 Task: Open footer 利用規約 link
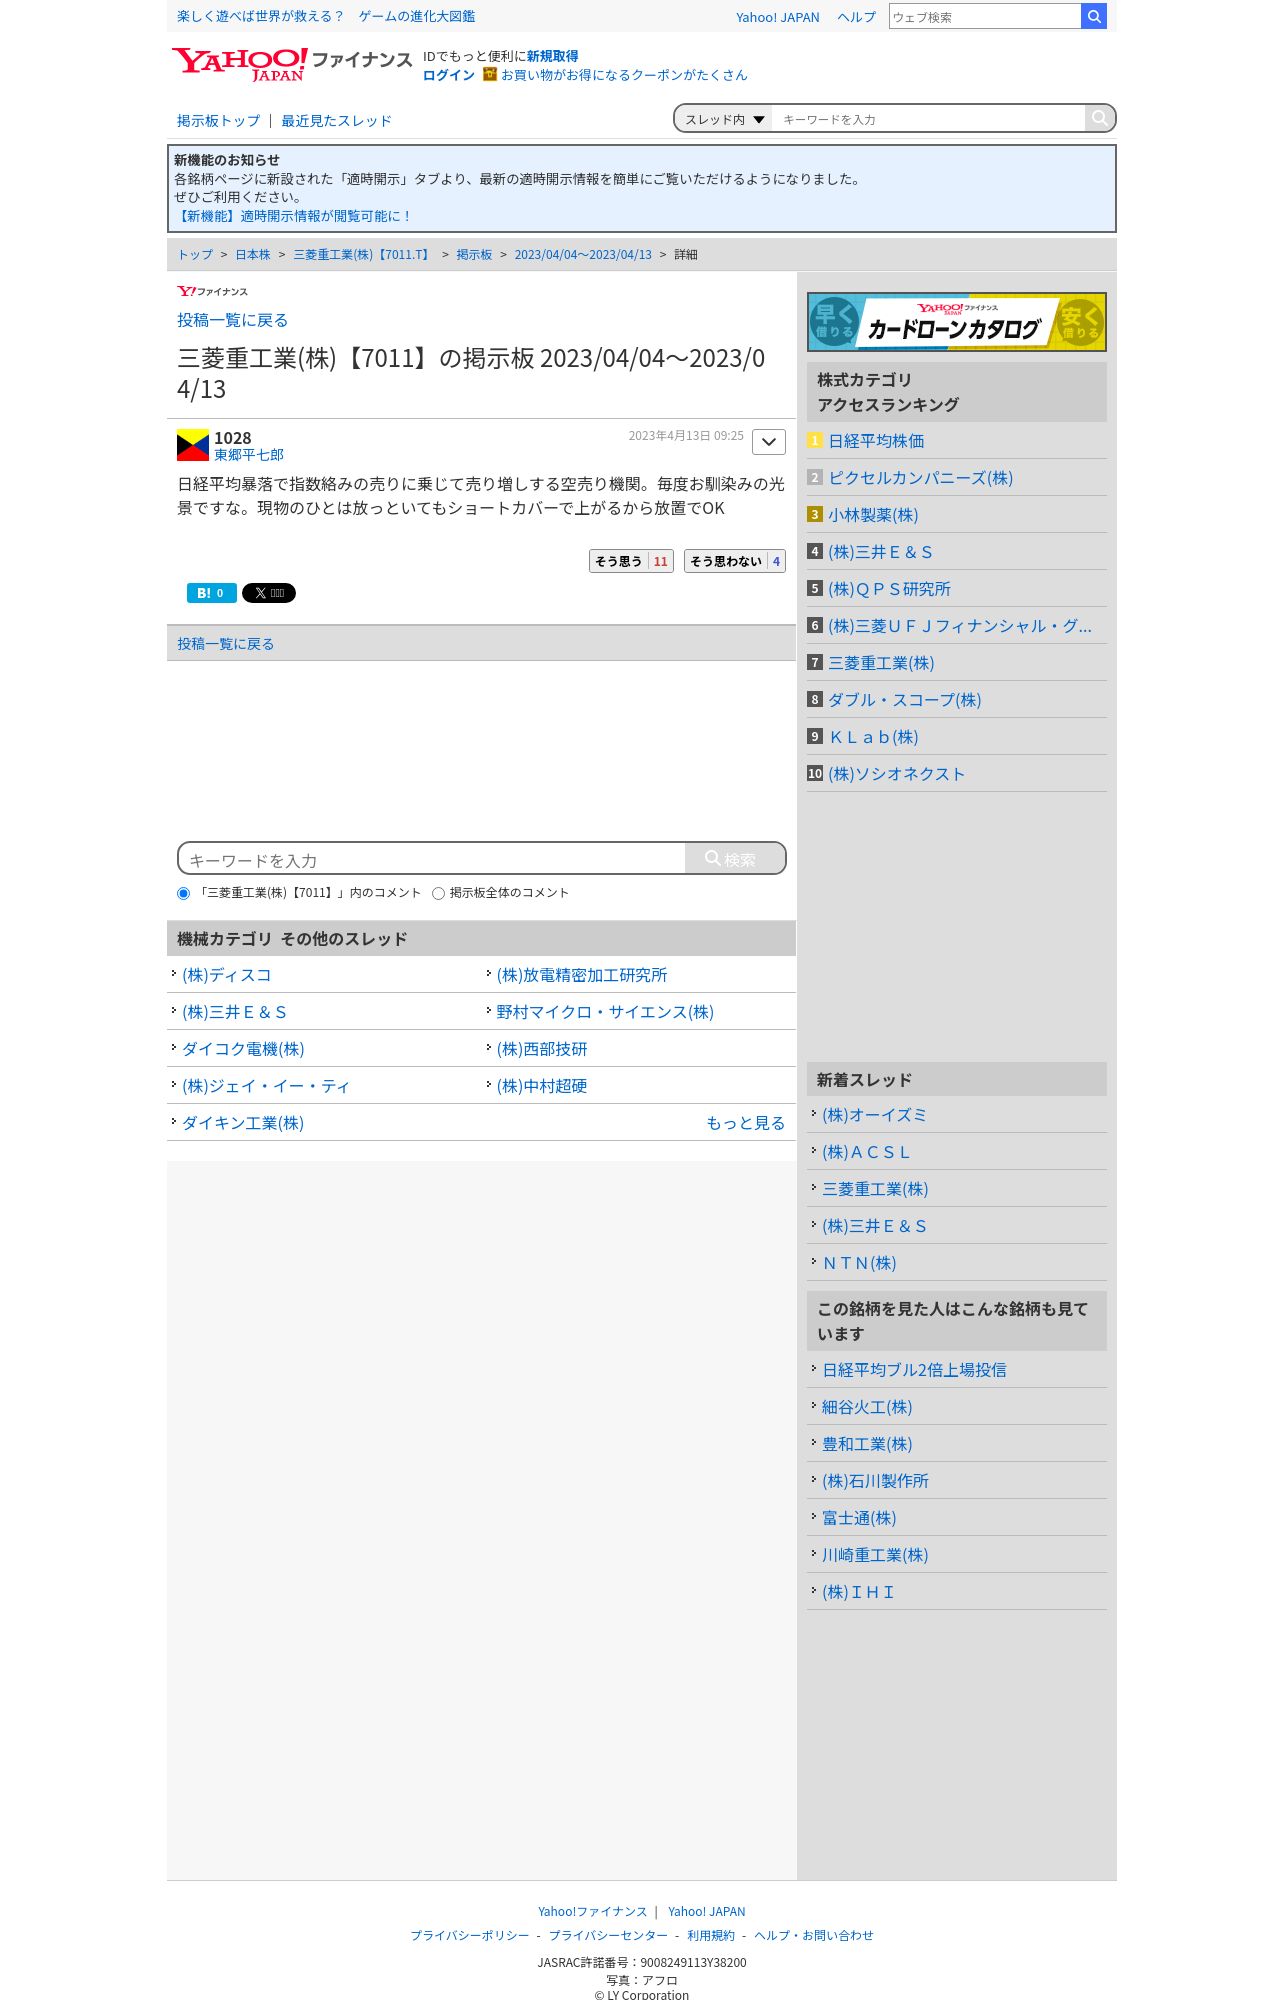(710, 1935)
